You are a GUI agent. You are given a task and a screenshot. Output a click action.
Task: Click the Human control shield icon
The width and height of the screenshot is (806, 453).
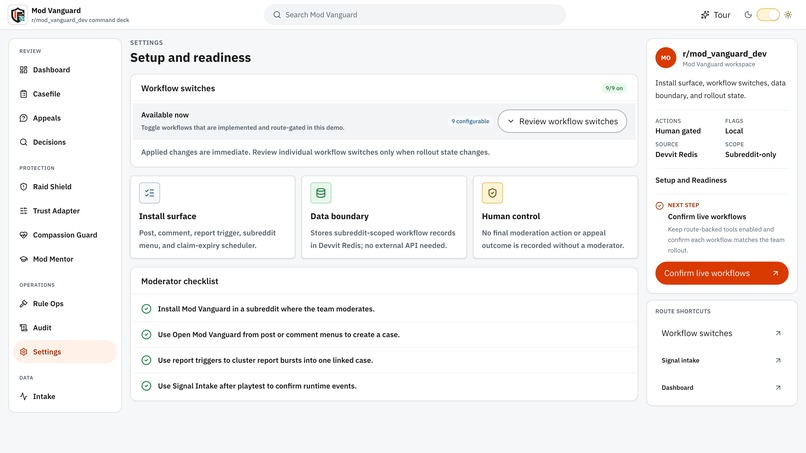(492, 193)
